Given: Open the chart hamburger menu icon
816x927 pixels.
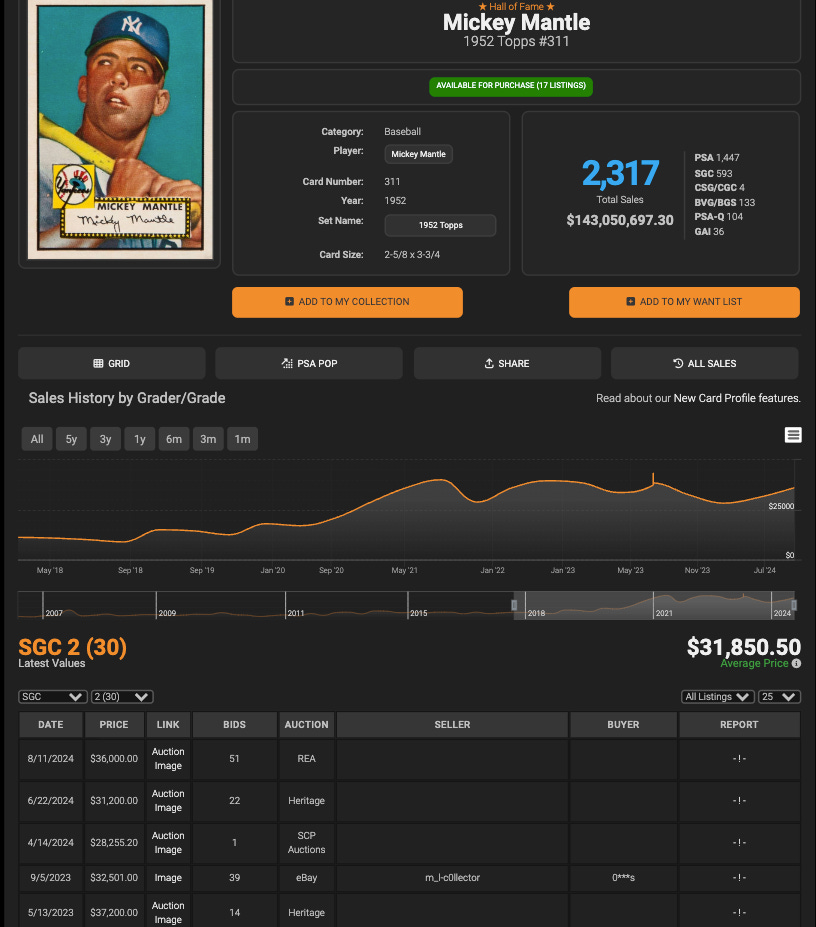Looking at the screenshot, I should [x=793, y=435].
